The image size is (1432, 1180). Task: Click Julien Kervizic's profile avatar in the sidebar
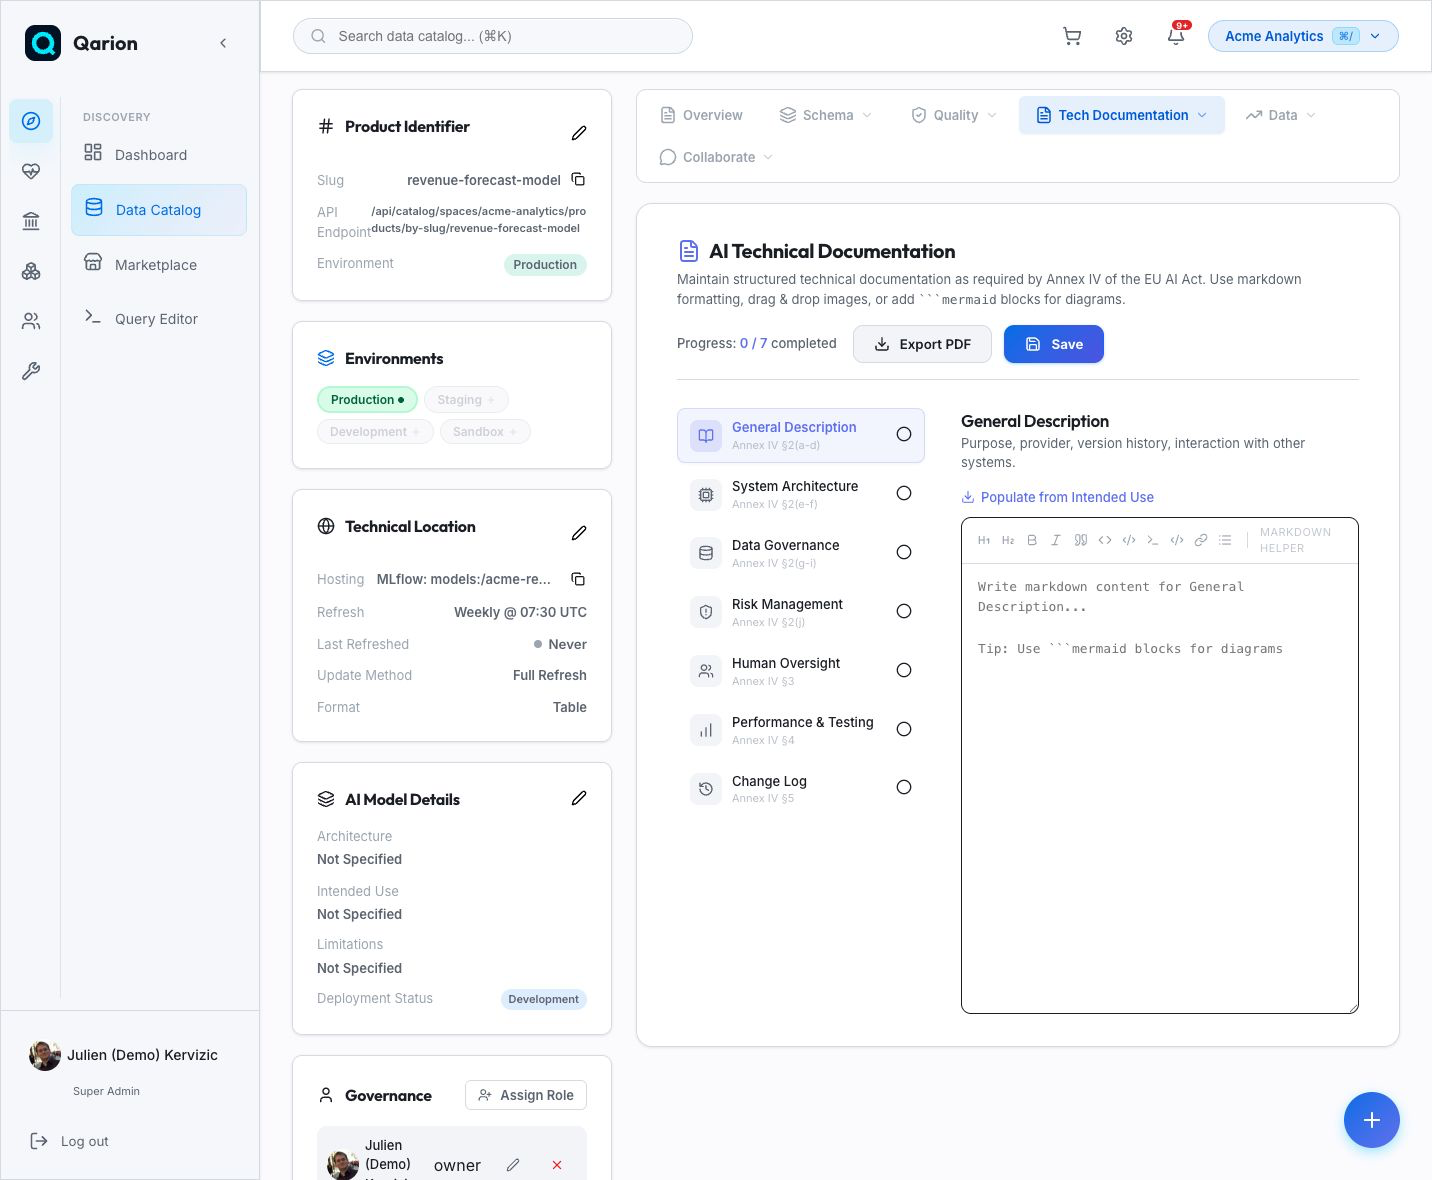pyautogui.click(x=45, y=1055)
